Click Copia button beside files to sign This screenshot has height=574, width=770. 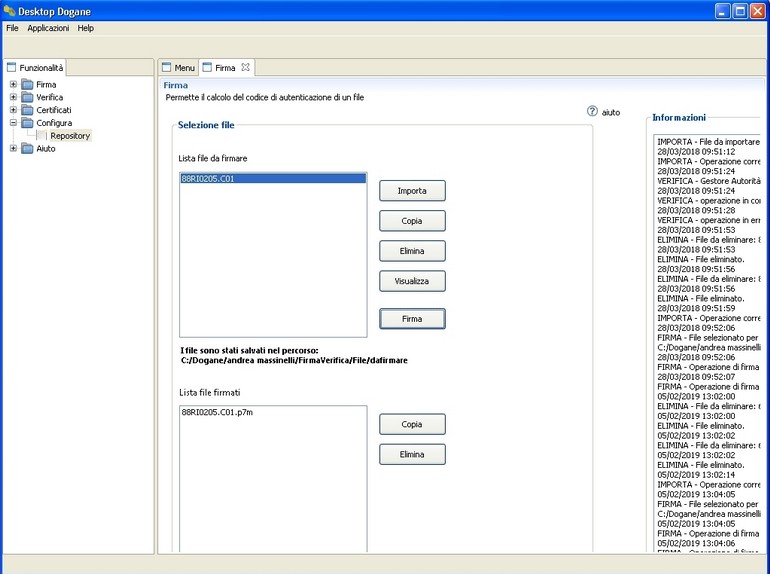click(412, 221)
